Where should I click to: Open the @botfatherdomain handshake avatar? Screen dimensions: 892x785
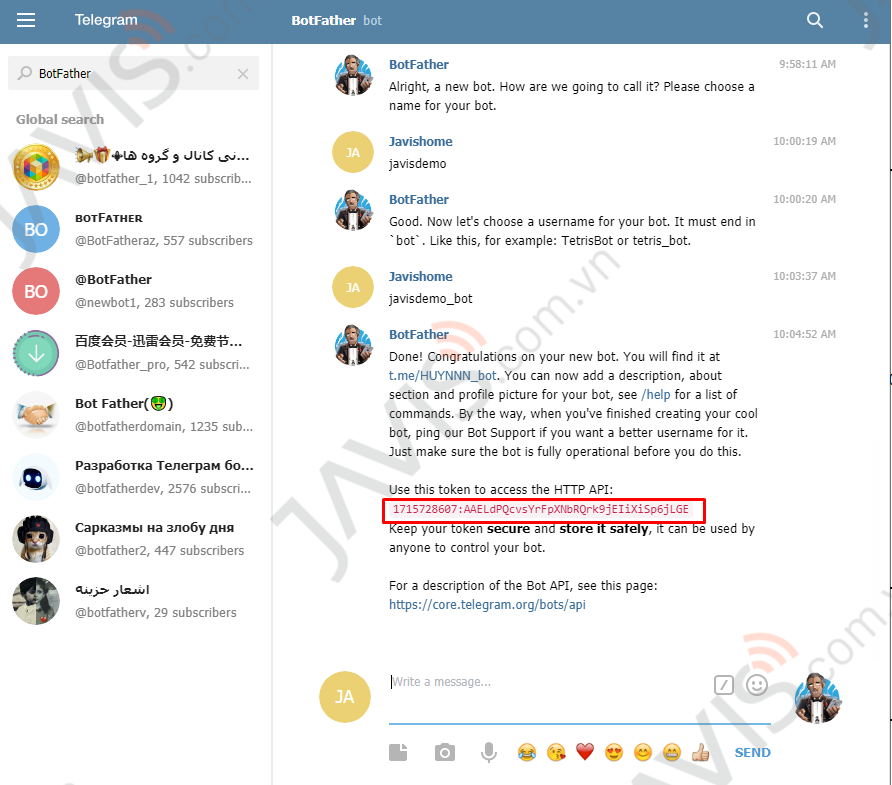point(36,415)
